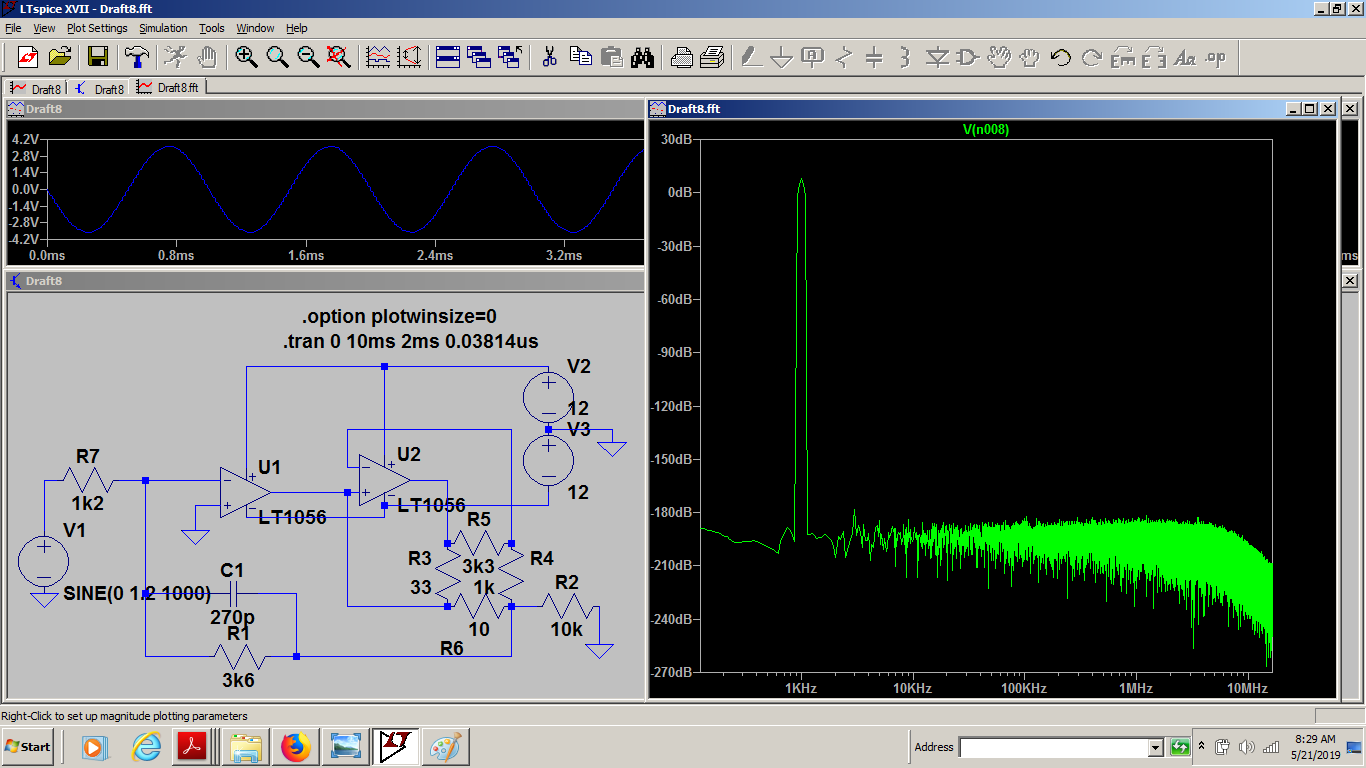This screenshot has height=768, width=1366.
Task: Click the Open file folder icon
Action: click(x=60, y=56)
